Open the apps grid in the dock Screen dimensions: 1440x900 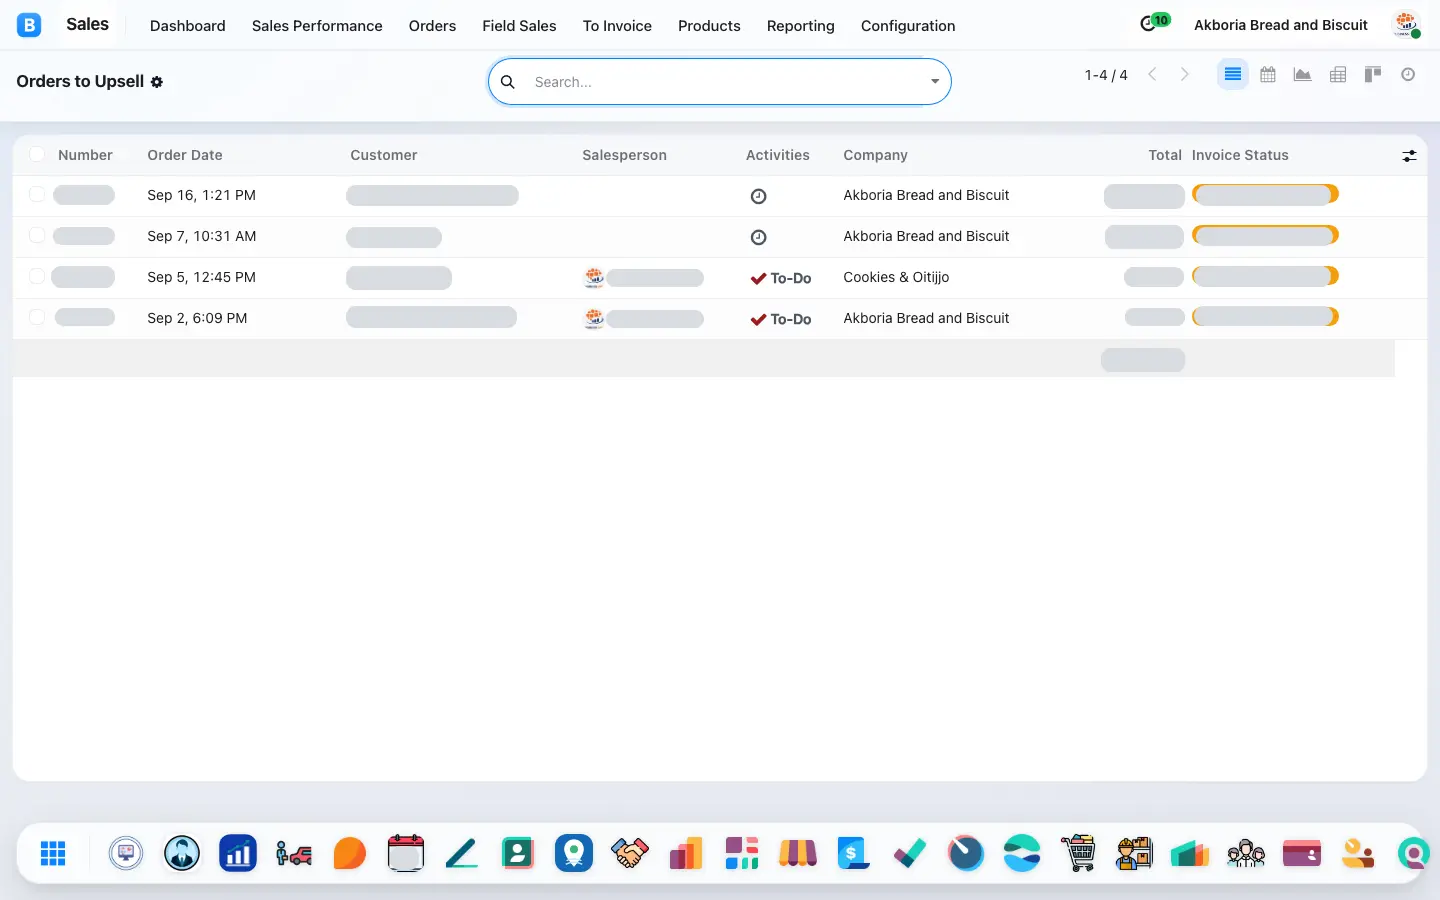[53, 853]
